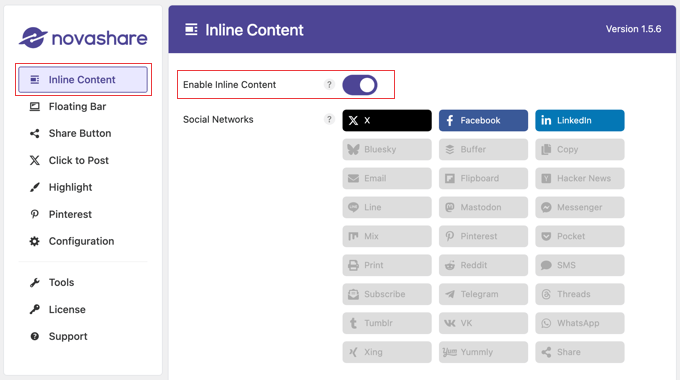Image resolution: width=680 pixels, height=380 pixels.
Task: Enable the Email network button
Action: (387, 178)
